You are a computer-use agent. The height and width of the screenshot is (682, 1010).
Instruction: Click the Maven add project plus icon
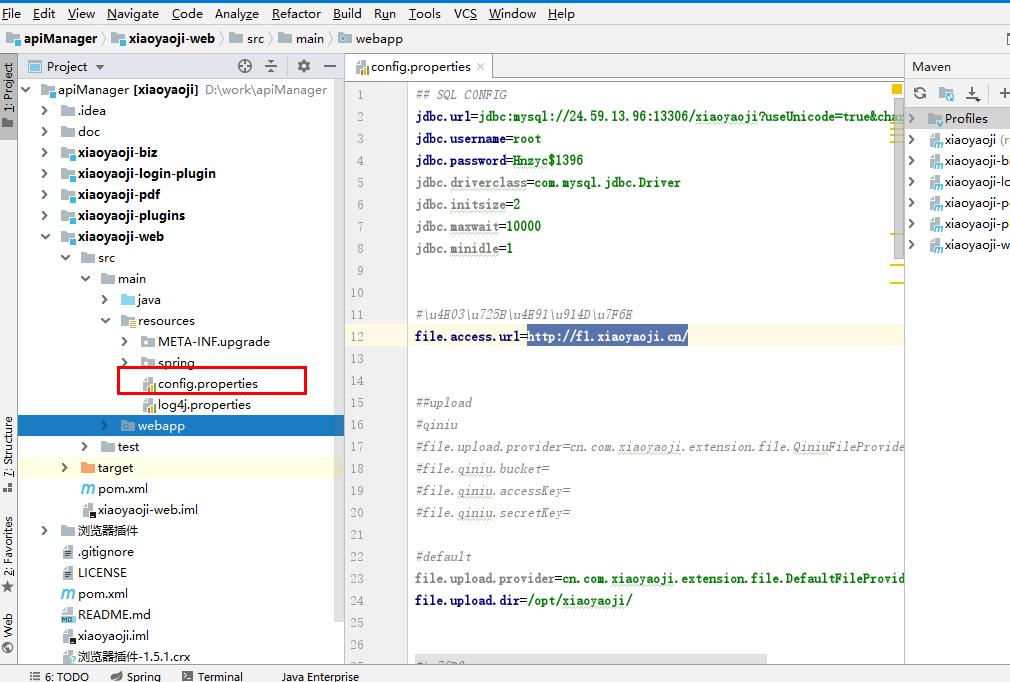1004,93
